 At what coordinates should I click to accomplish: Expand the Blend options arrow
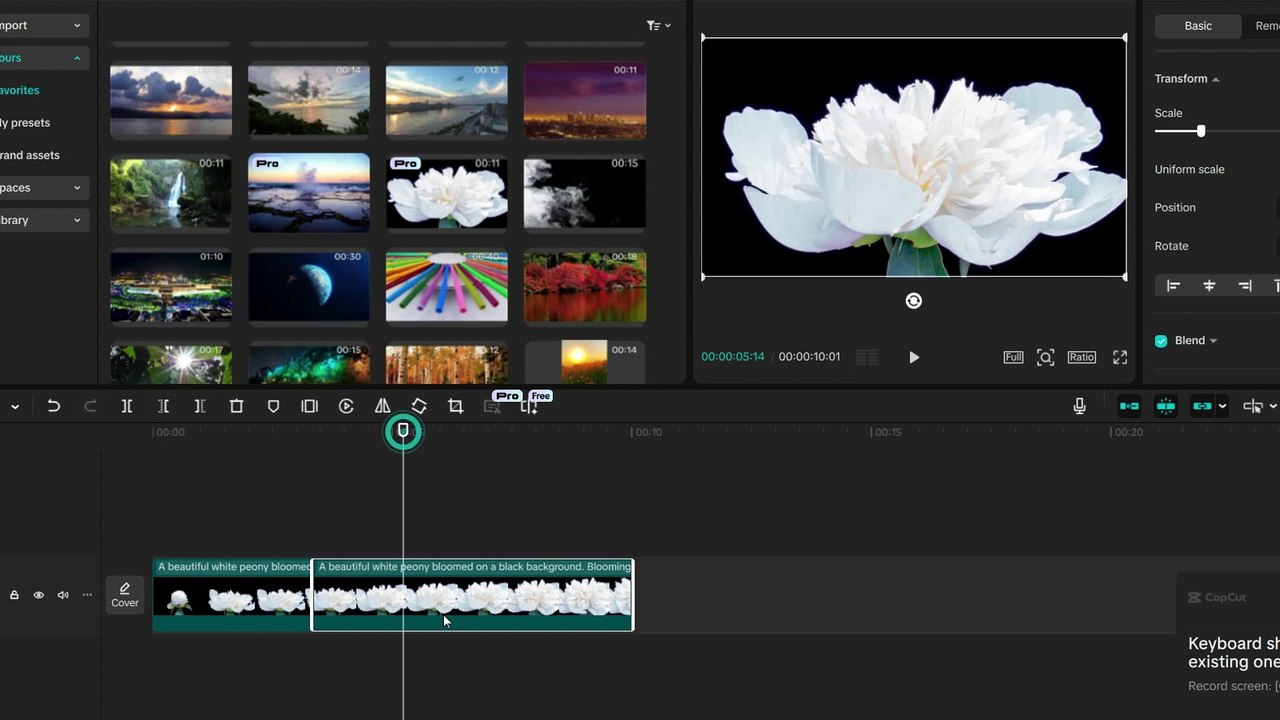click(1214, 341)
